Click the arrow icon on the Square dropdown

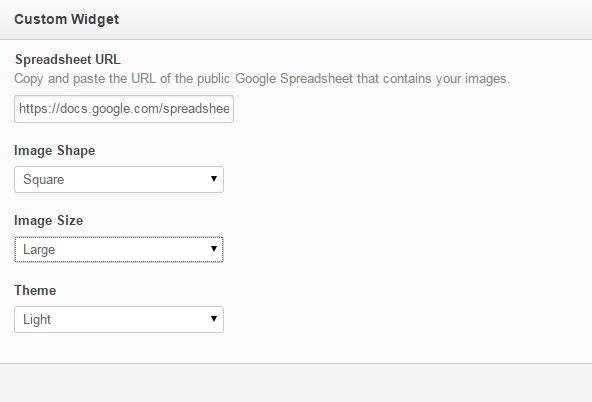tap(214, 179)
